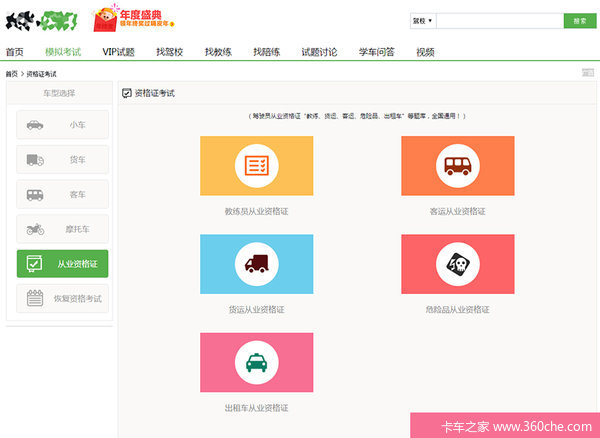
Task: Click the green 搜索 button
Action: [x=580, y=21]
